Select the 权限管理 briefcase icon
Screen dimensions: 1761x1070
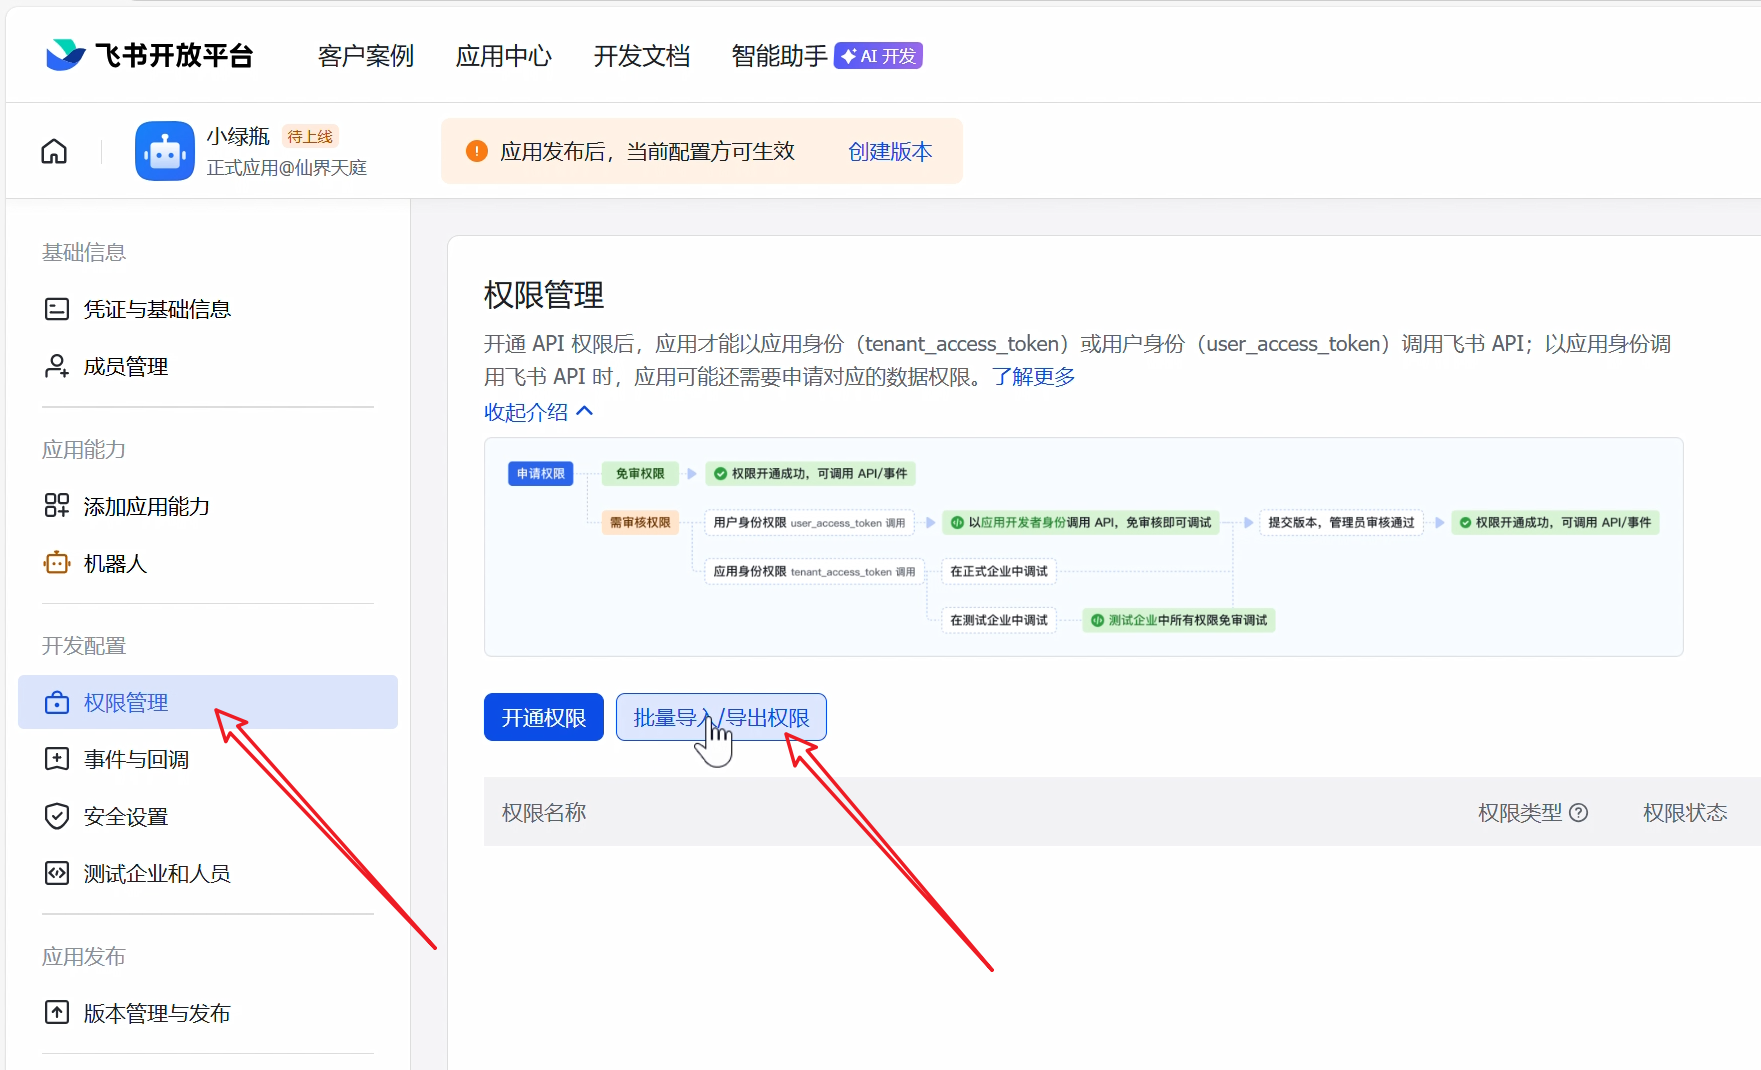pyautogui.click(x=57, y=702)
